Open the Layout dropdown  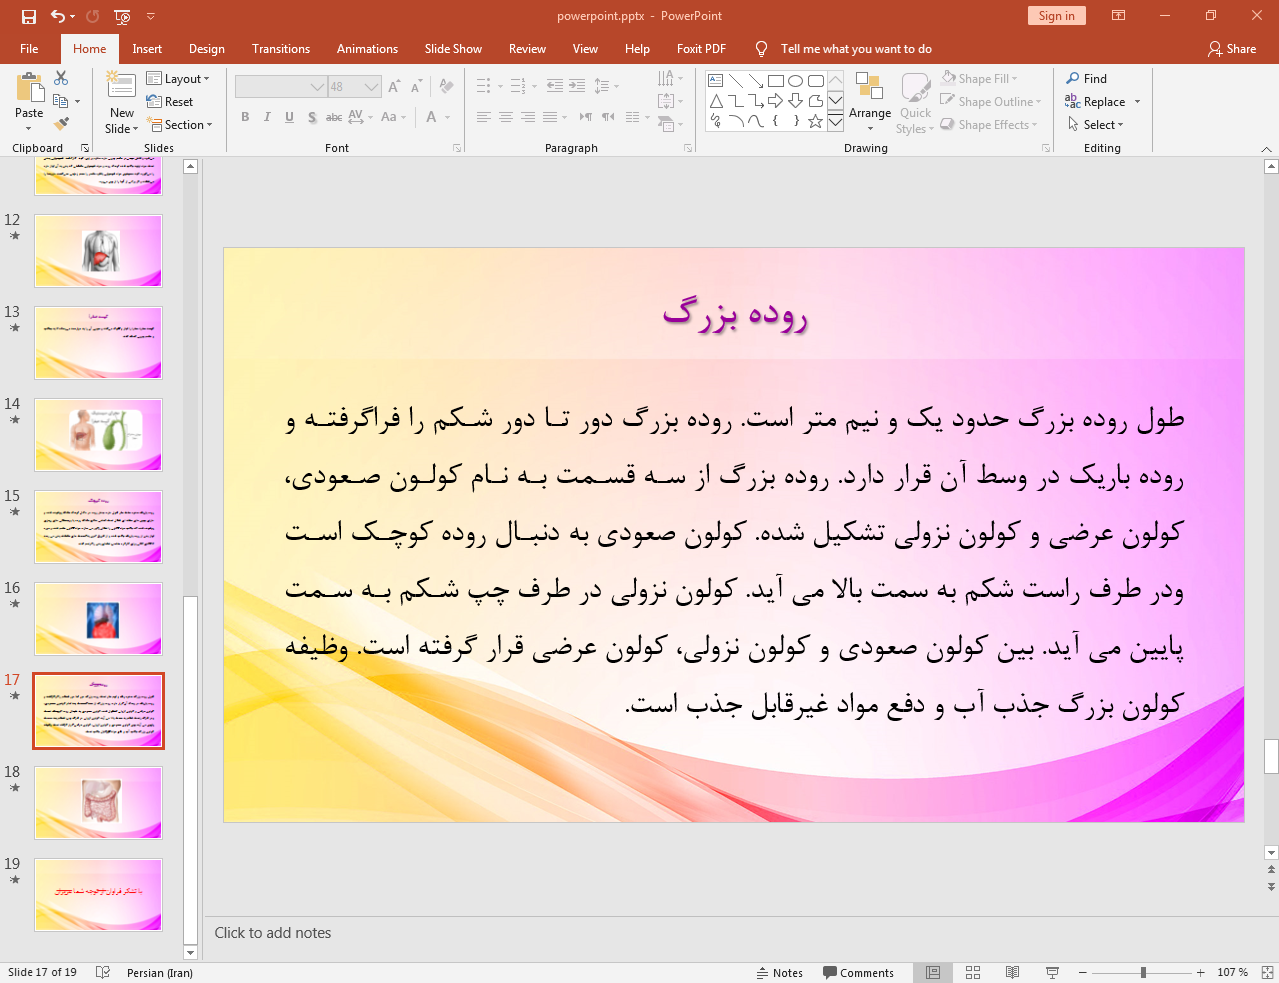(178, 78)
